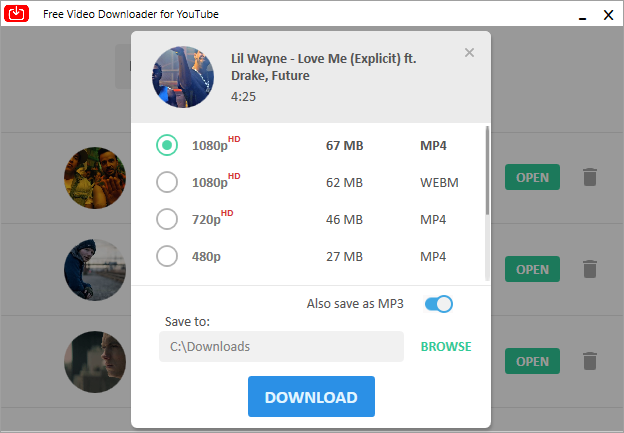The width and height of the screenshot is (624, 433).
Task: Delete the first downloaded video
Action: [590, 177]
